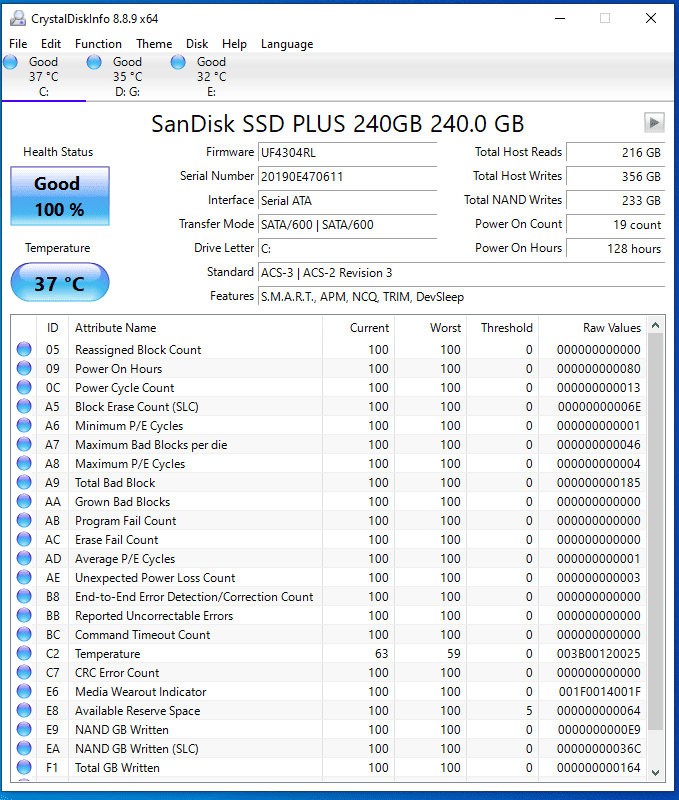This screenshot has width=679, height=800.
Task: Click the Good 100 % health status button
Action: 59,196
